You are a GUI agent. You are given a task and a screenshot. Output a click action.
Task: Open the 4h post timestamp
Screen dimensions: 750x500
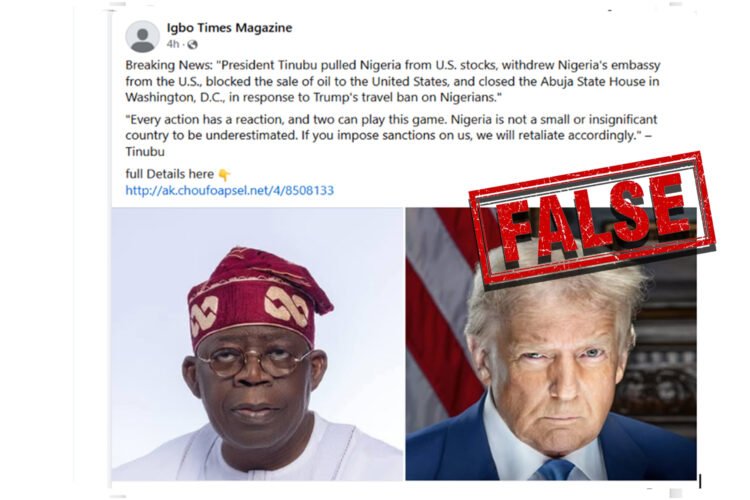[x=173, y=44]
